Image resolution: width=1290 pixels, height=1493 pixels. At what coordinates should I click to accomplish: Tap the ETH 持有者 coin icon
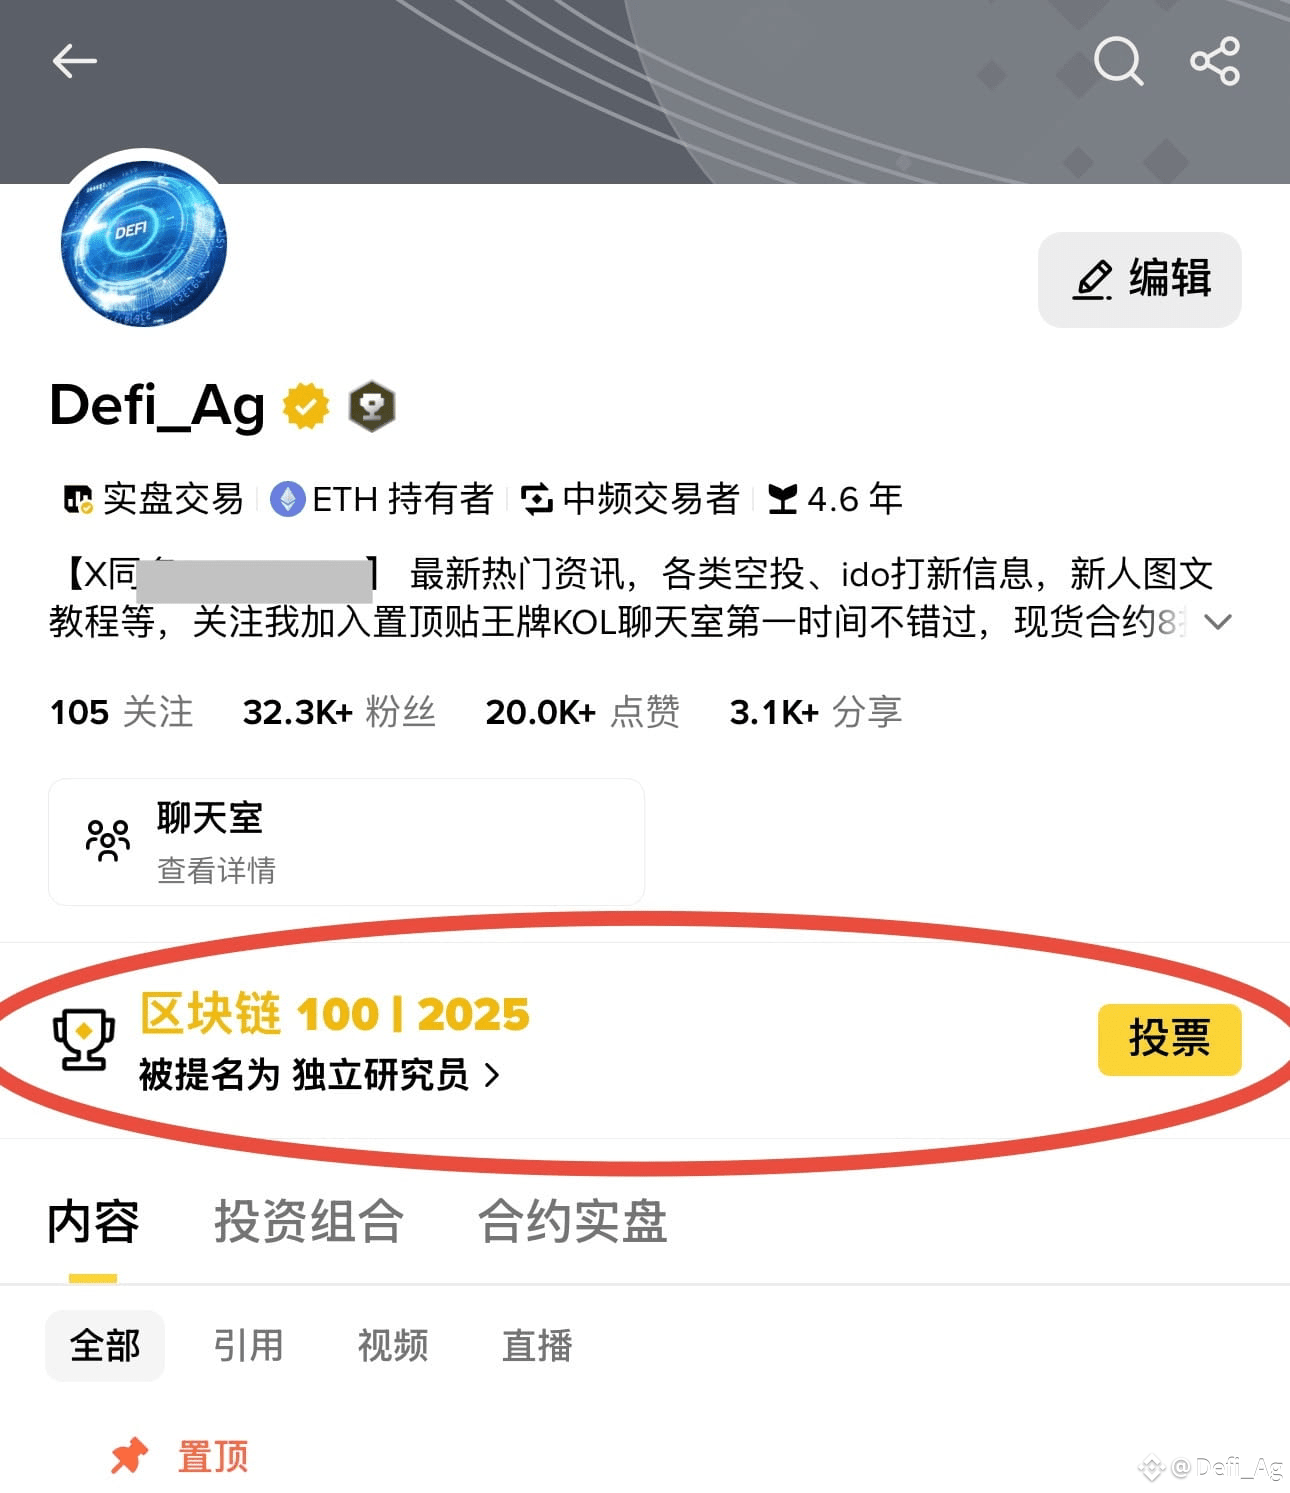pos(288,499)
